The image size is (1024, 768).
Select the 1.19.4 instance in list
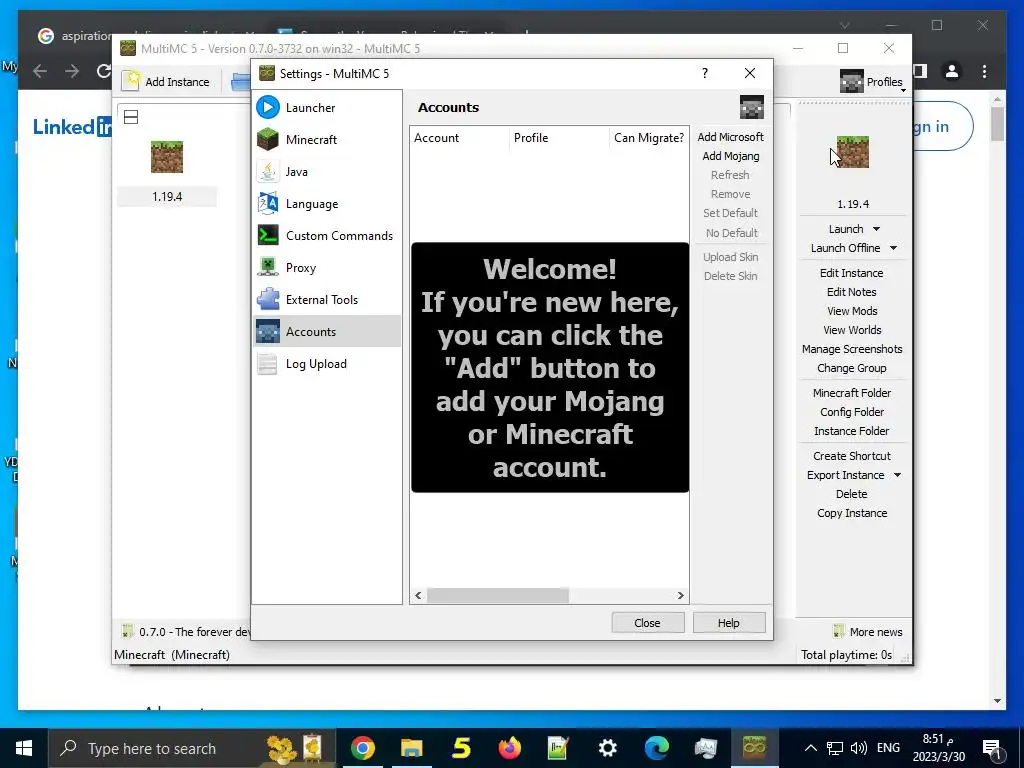167,173
